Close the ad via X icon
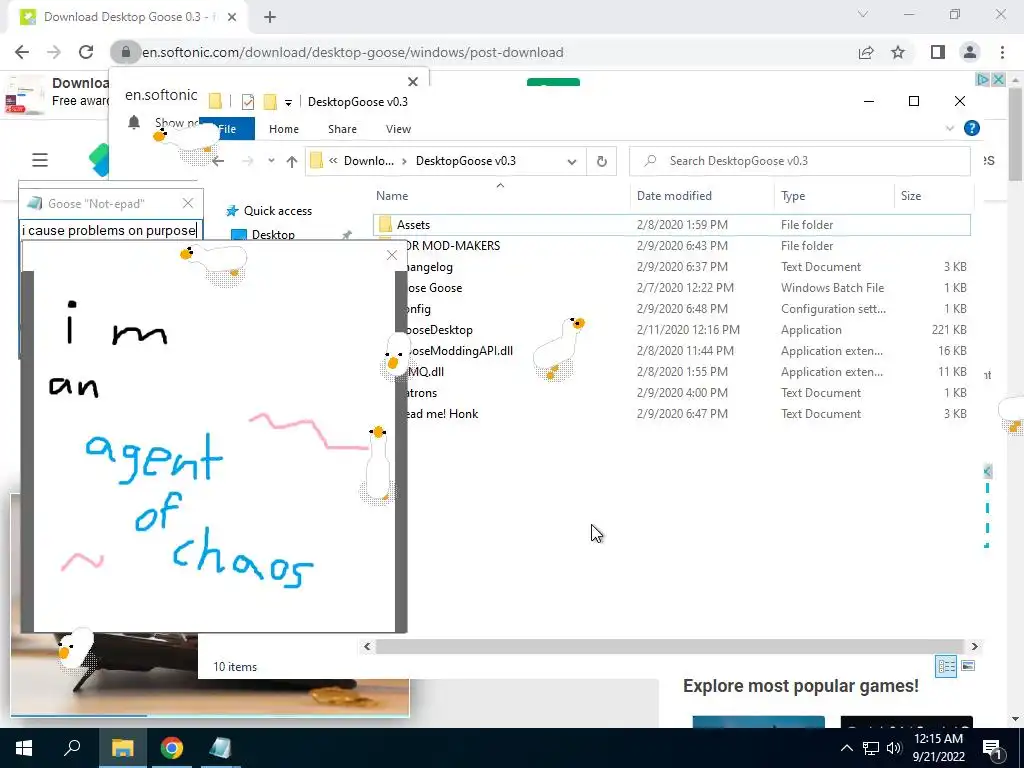Image resolution: width=1024 pixels, height=768 pixels. pyautogui.click(x=999, y=79)
